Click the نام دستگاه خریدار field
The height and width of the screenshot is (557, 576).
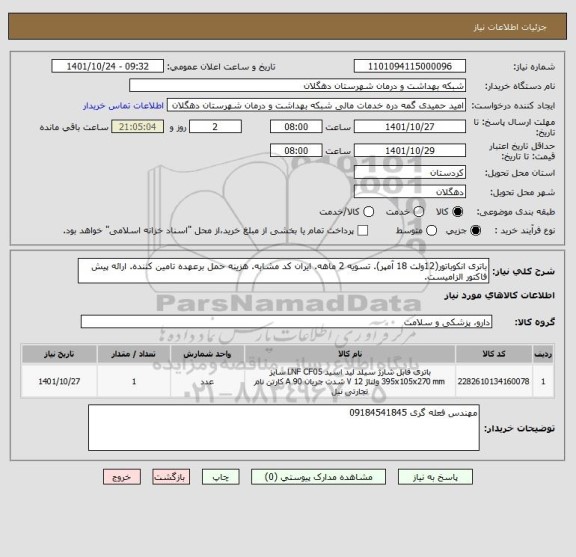[297, 86]
